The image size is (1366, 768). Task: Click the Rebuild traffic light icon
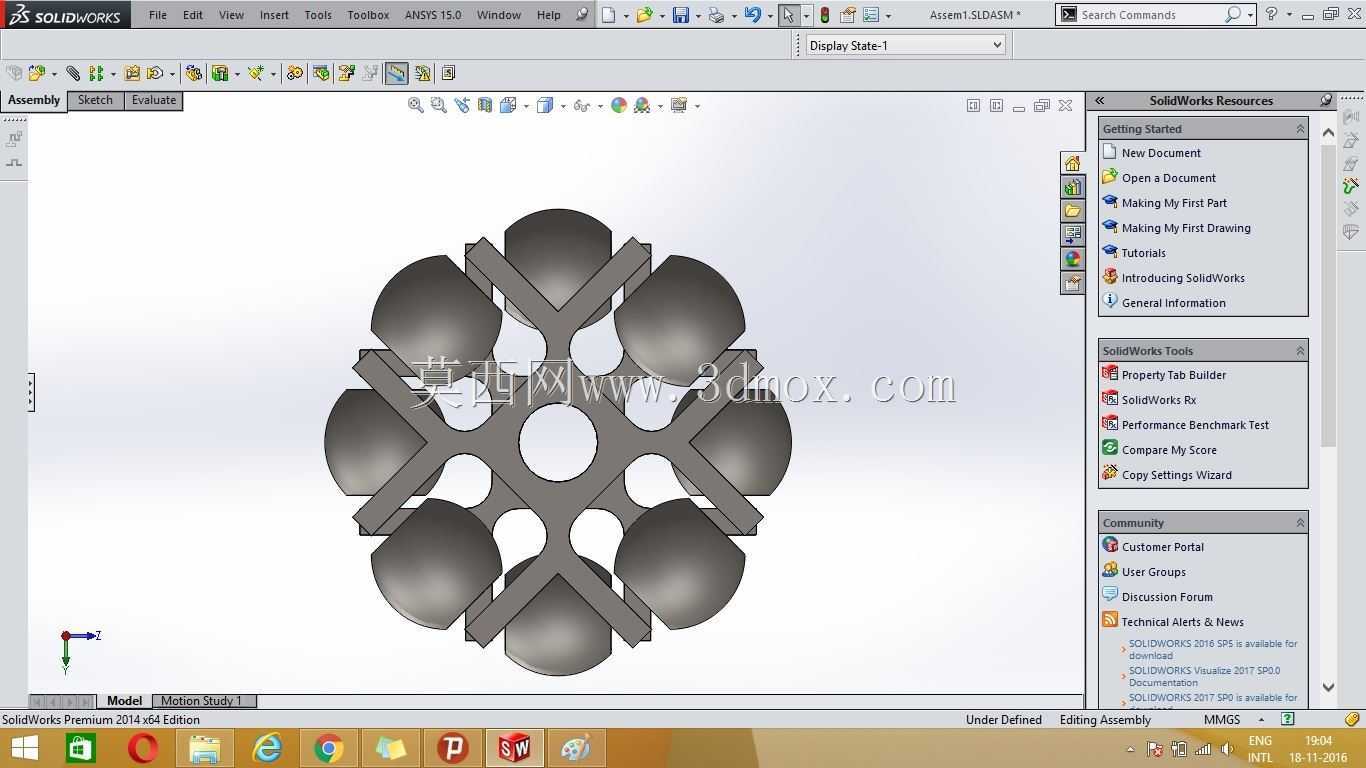coord(824,15)
